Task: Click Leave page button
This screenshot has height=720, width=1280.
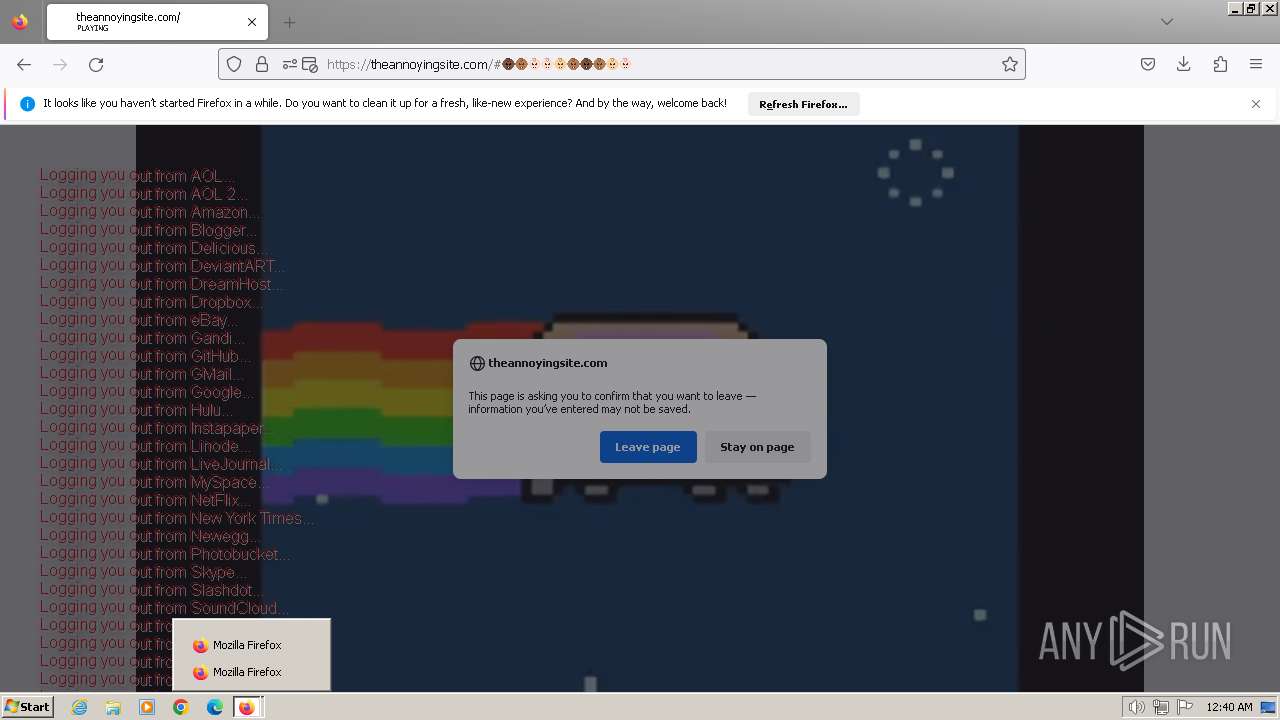Action: (648, 447)
